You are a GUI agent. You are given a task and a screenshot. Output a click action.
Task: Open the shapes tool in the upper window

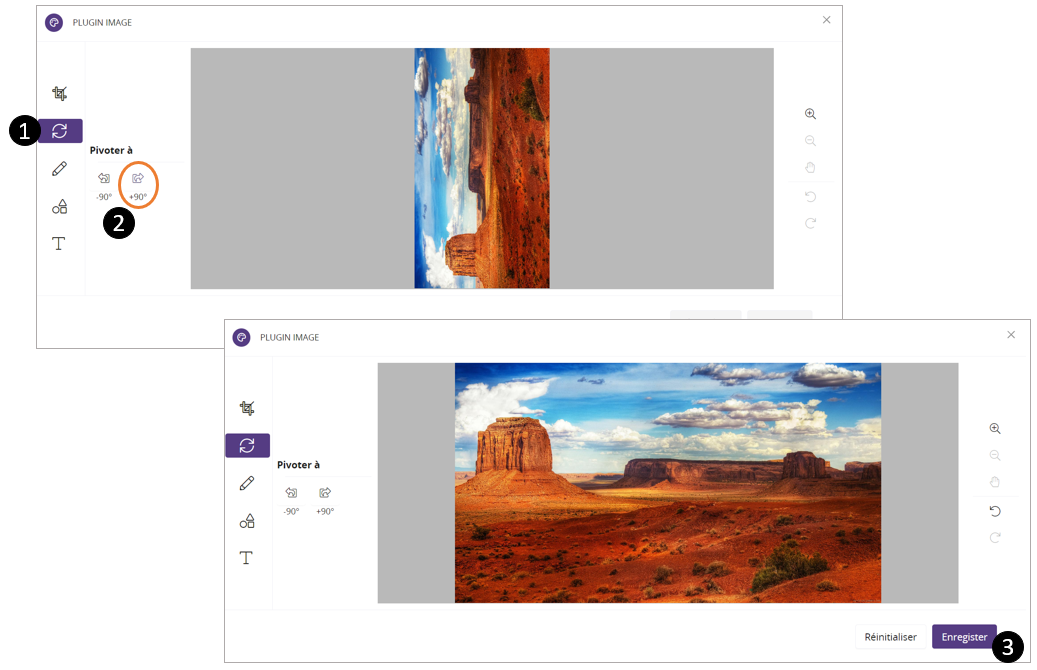point(60,206)
